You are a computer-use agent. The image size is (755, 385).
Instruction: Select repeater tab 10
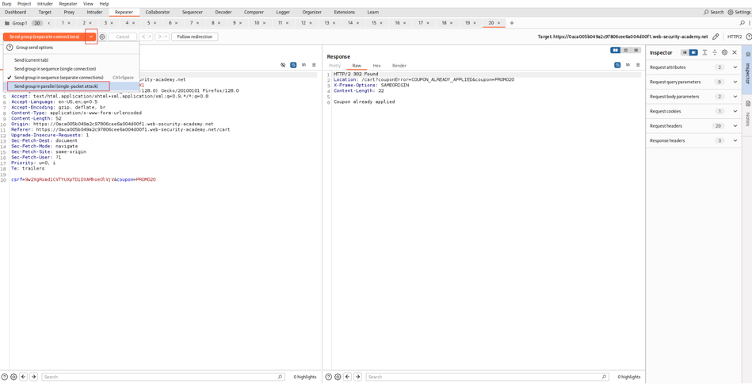[x=257, y=23]
